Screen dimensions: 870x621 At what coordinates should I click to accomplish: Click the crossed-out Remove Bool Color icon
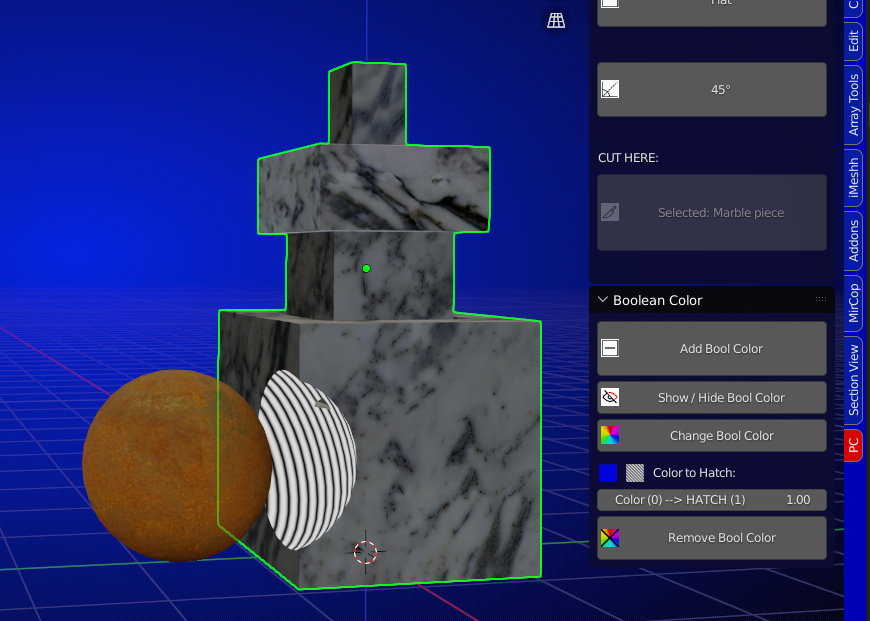click(610, 538)
